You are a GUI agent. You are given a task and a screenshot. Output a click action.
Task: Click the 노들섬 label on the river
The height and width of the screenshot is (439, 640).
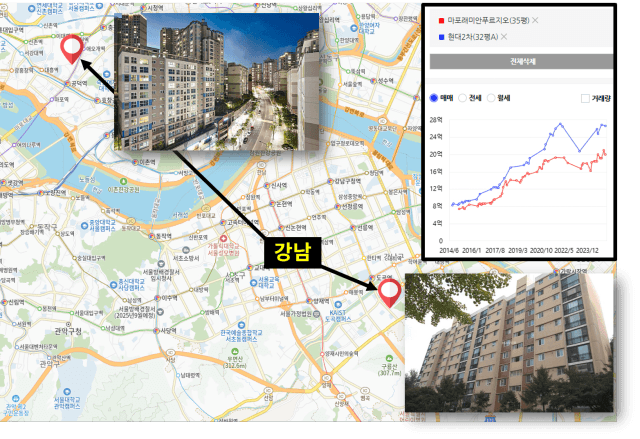[x=86, y=179]
